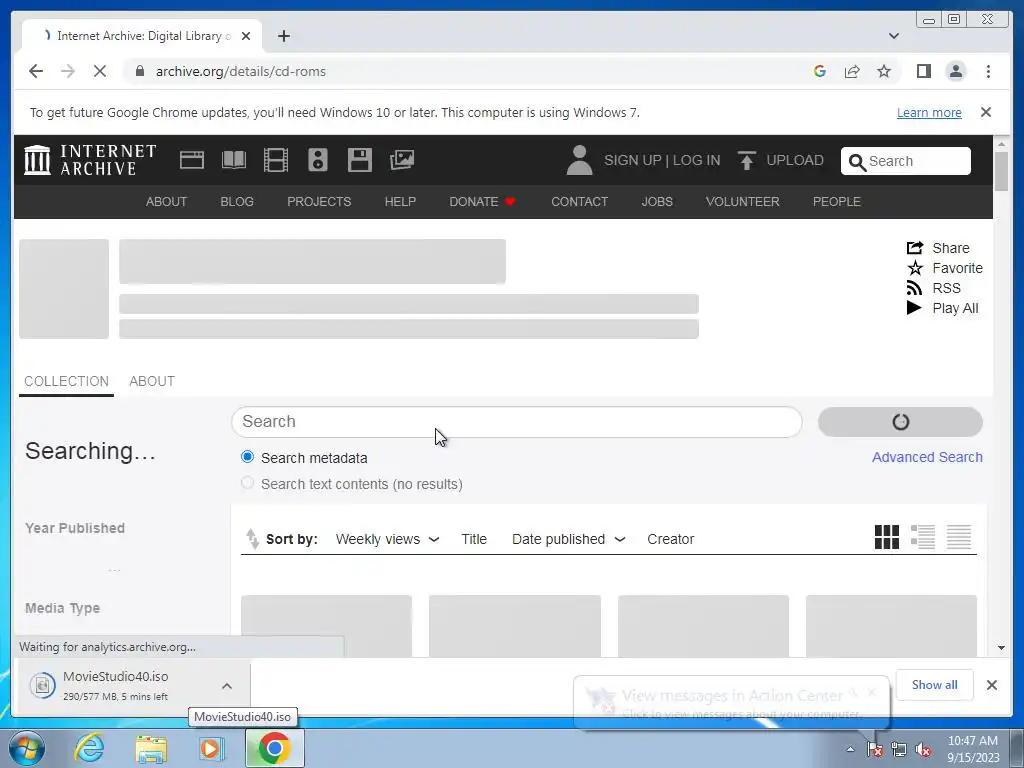Image resolution: width=1024 pixels, height=768 pixels.
Task: Open Chrome side panel
Action: 923,71
